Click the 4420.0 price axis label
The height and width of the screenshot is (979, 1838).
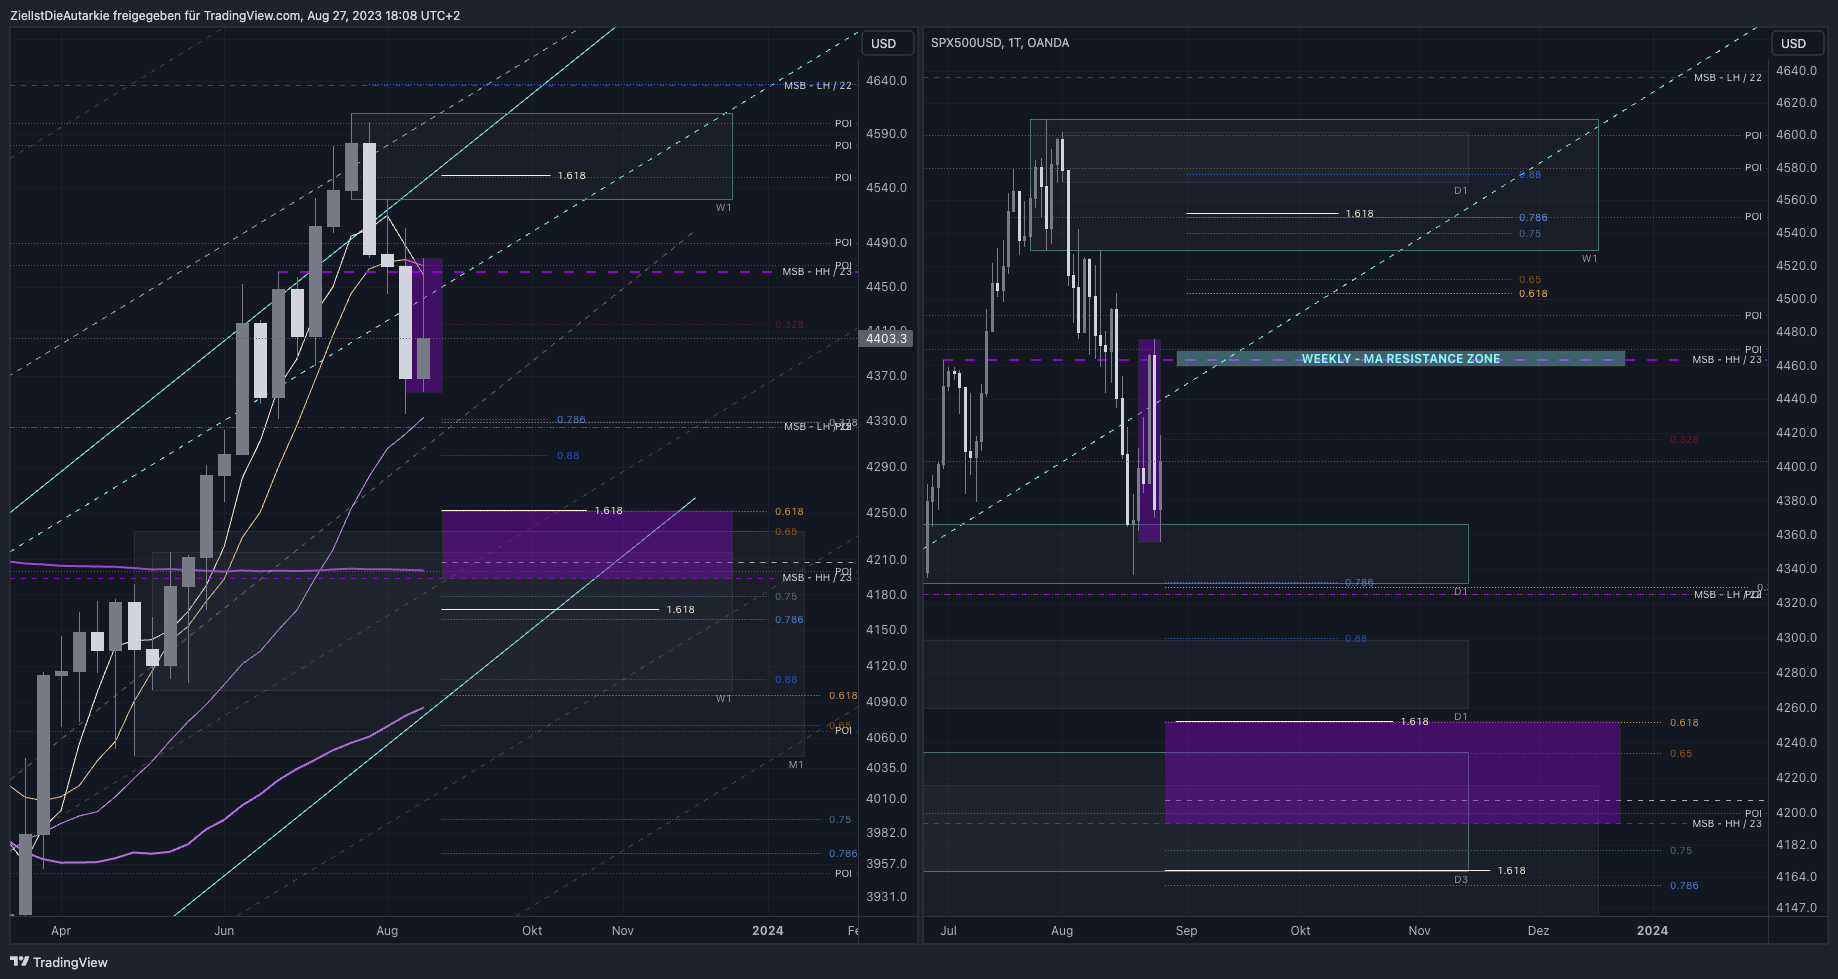coord(1796,433)
